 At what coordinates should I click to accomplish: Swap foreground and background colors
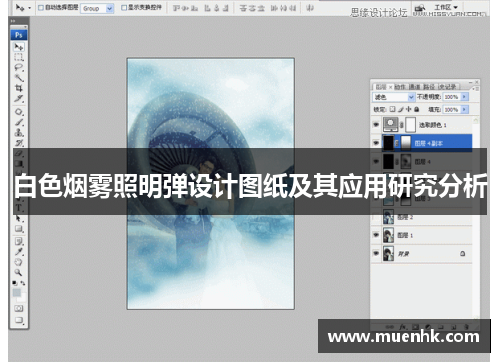pos(23,283)
